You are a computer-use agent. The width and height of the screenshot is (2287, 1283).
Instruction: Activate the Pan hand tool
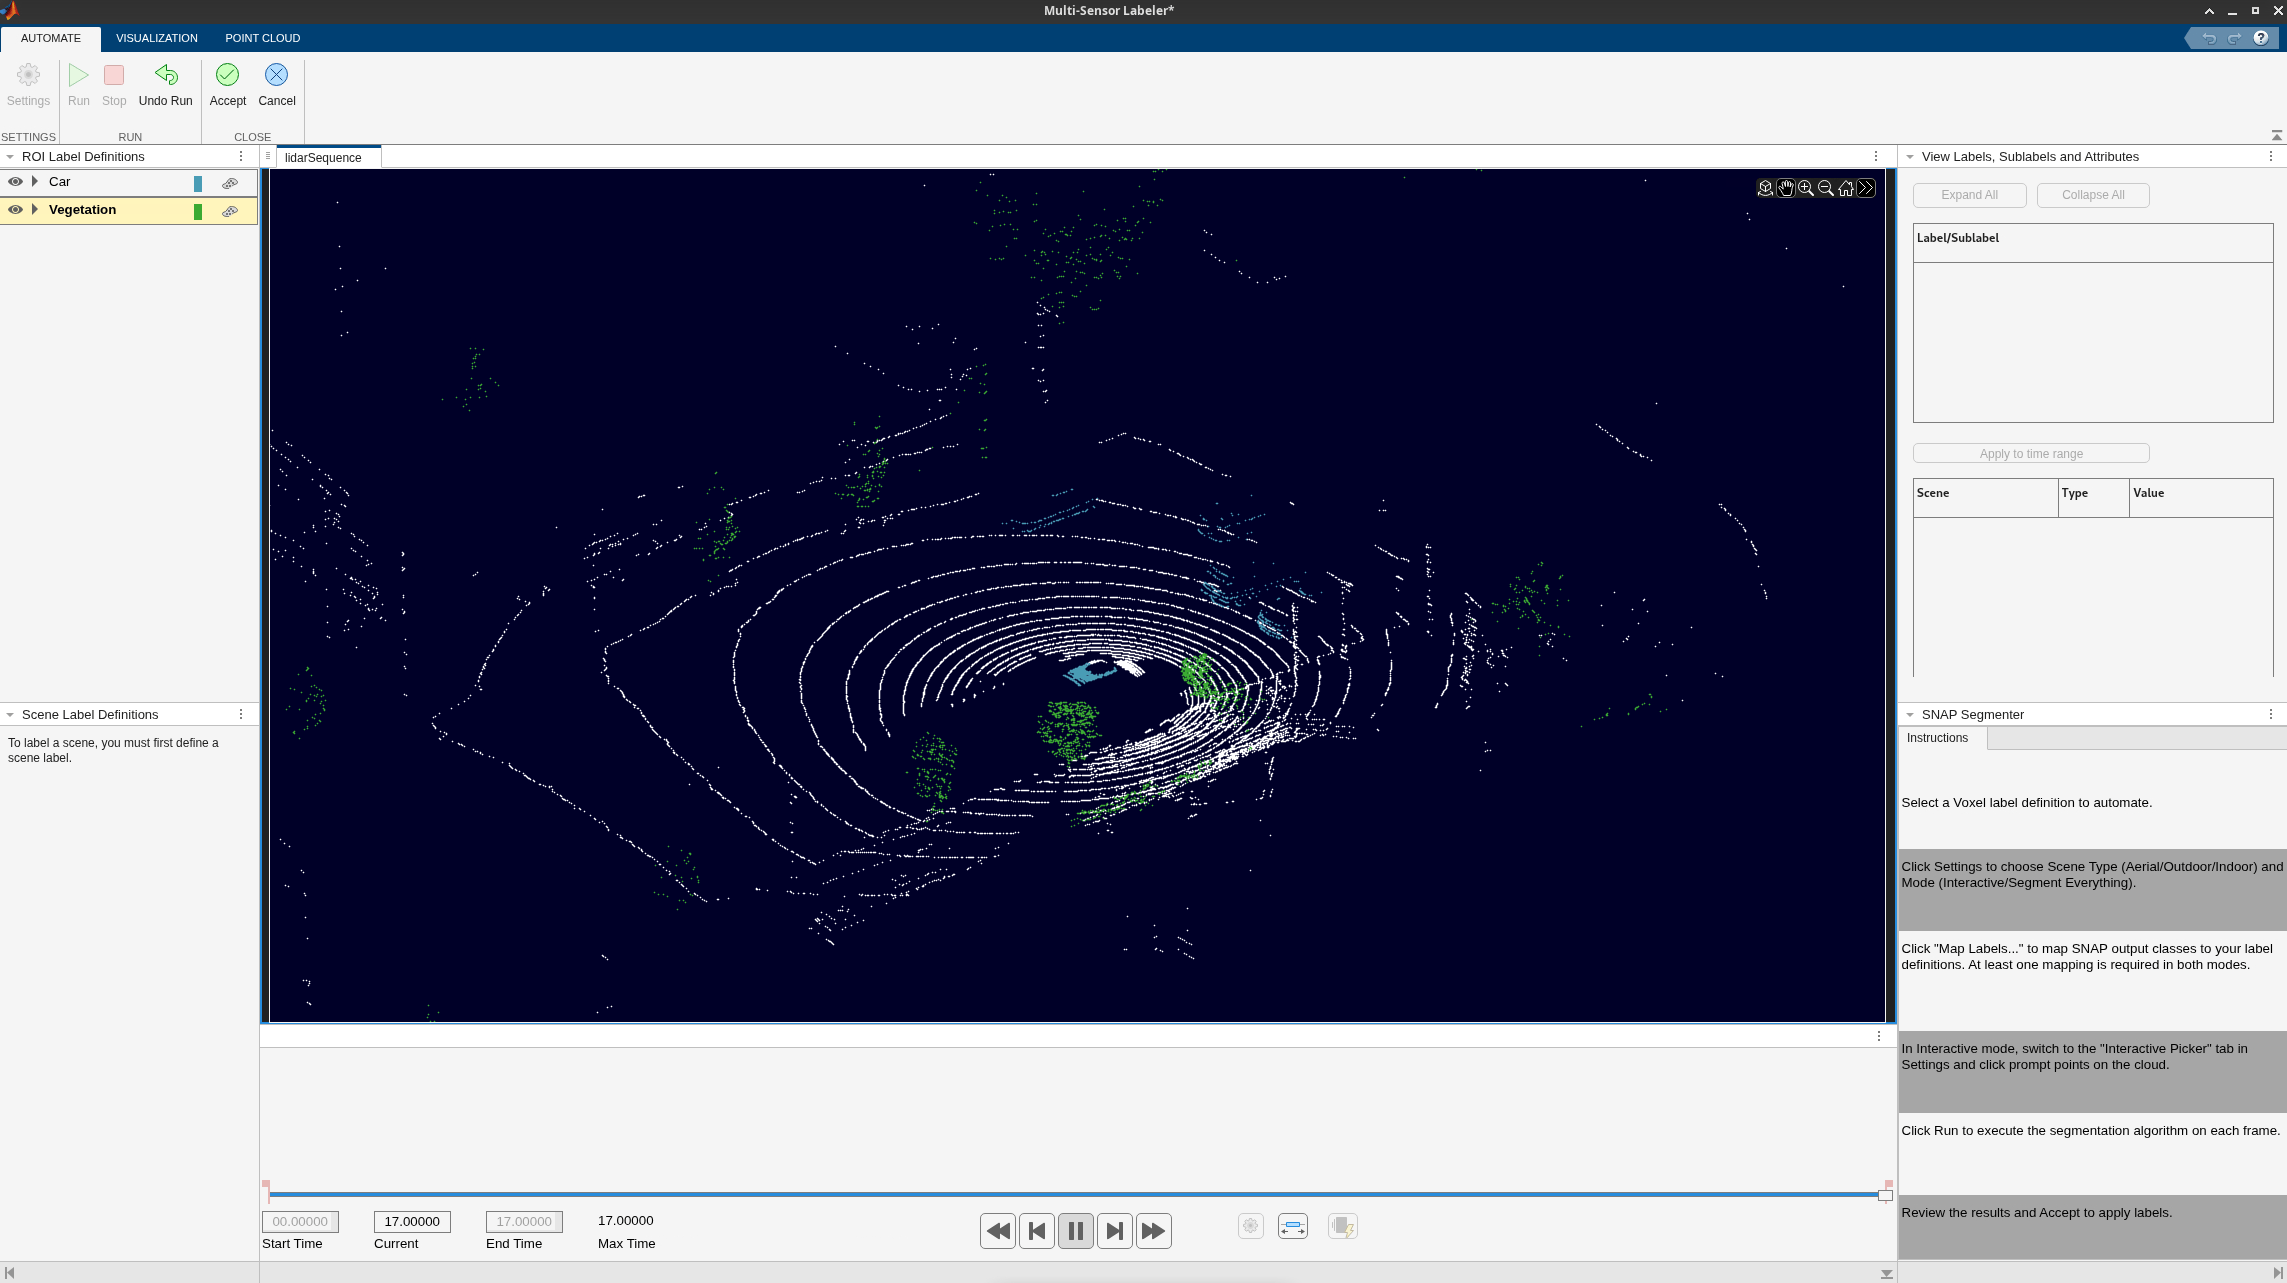pos(1786,188)
